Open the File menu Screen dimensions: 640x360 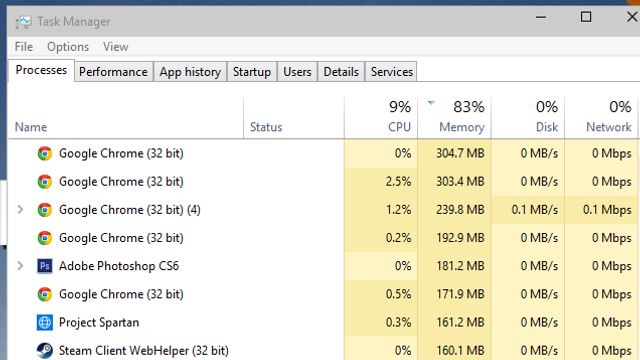[x=24, y=47]
